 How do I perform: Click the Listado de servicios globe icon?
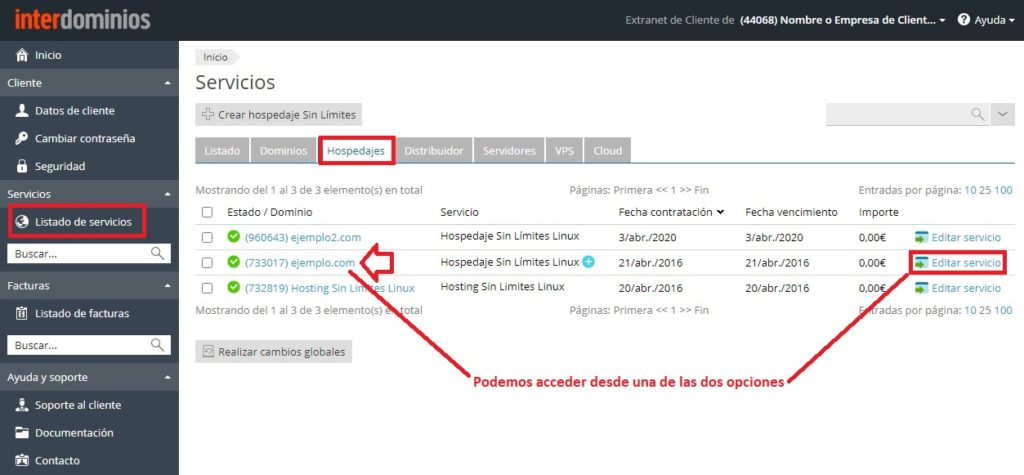tap(22, 221)
